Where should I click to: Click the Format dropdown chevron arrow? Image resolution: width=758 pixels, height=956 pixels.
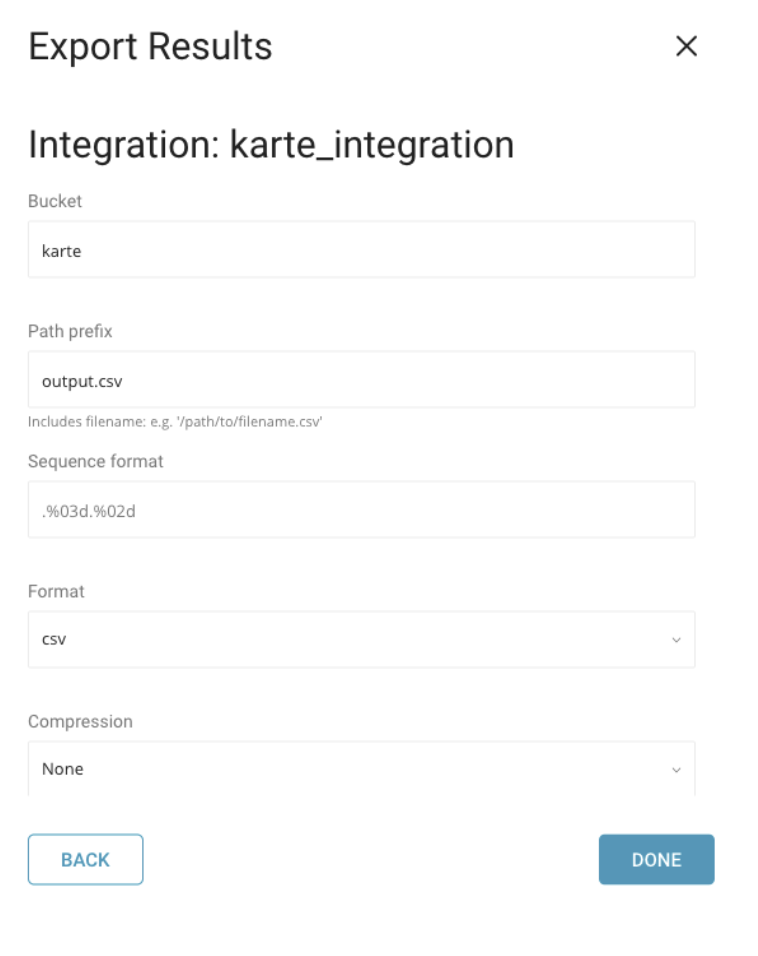click(676, 640)
